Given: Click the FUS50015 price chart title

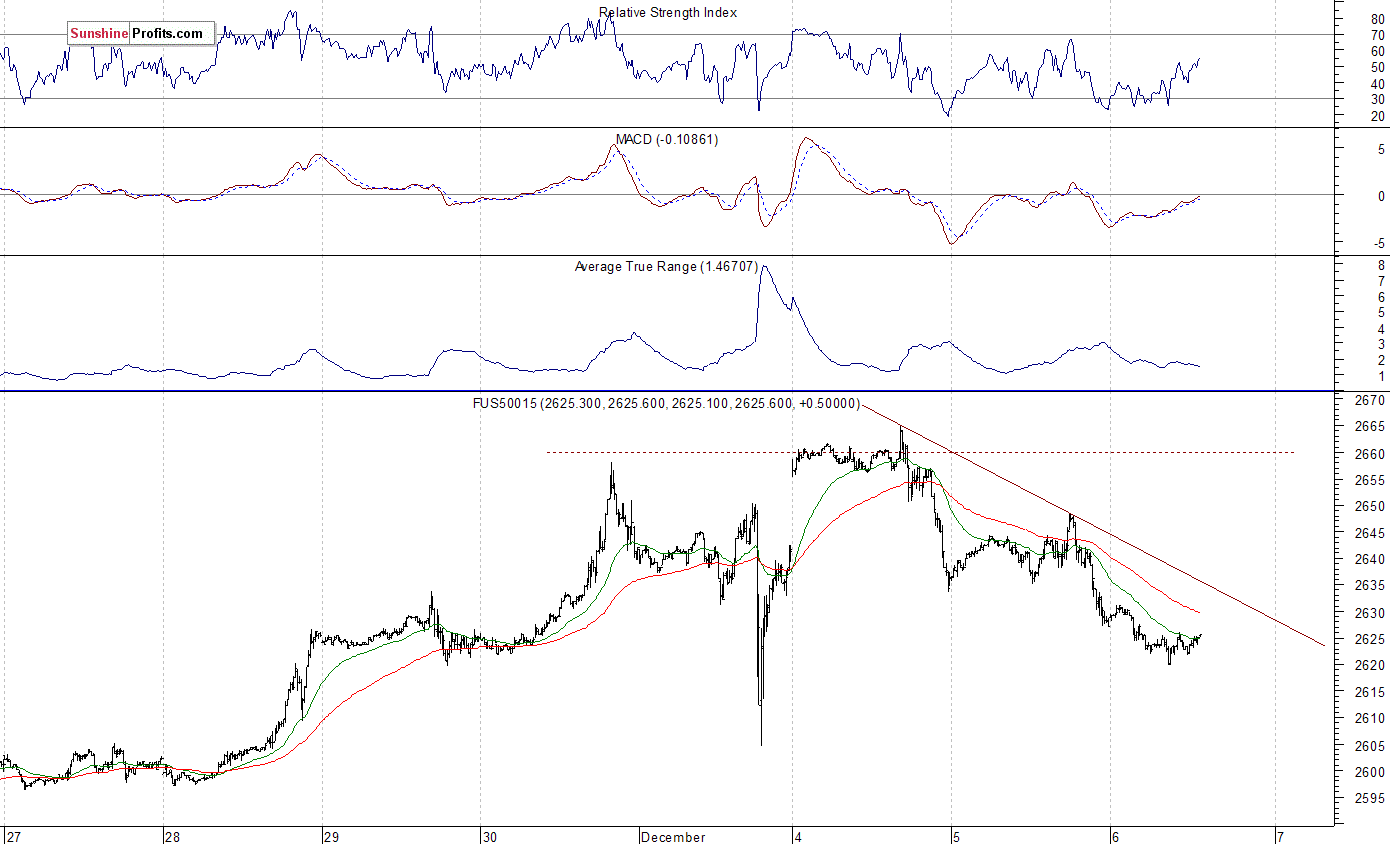Looking at the screenshot, I should pos(666,403).
